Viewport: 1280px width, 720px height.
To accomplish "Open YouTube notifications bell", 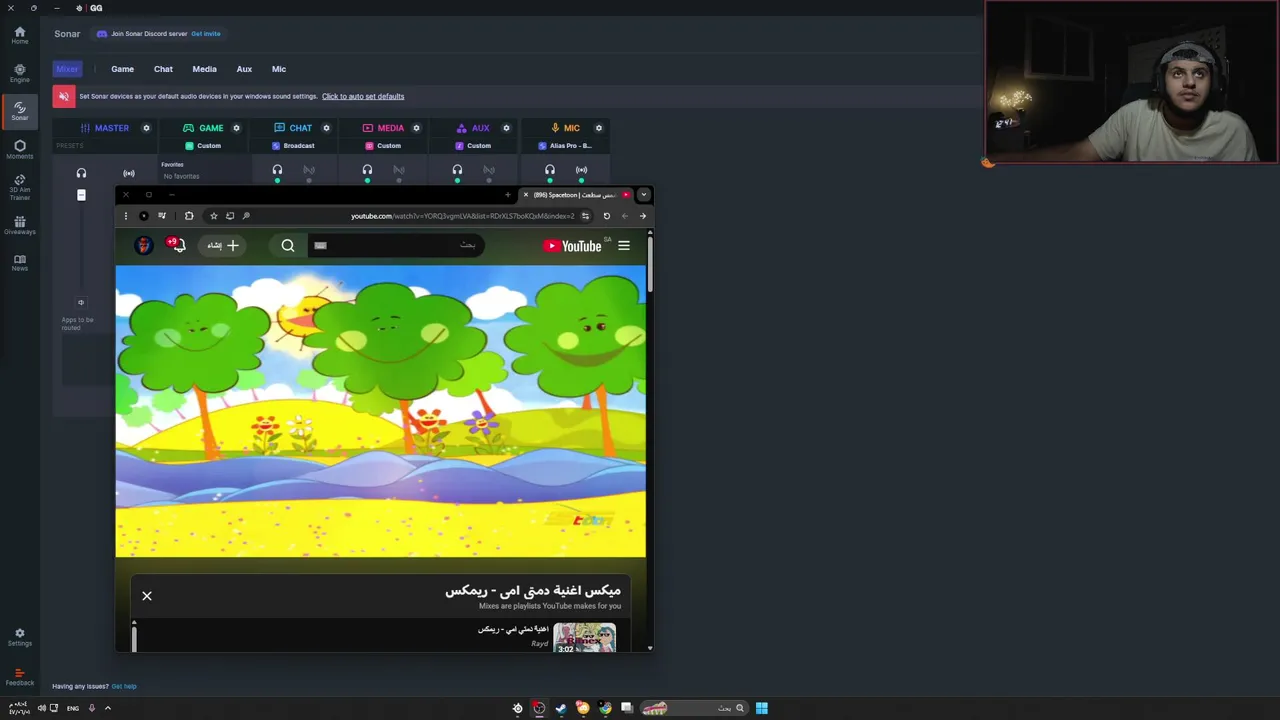I will coord(178,245).
